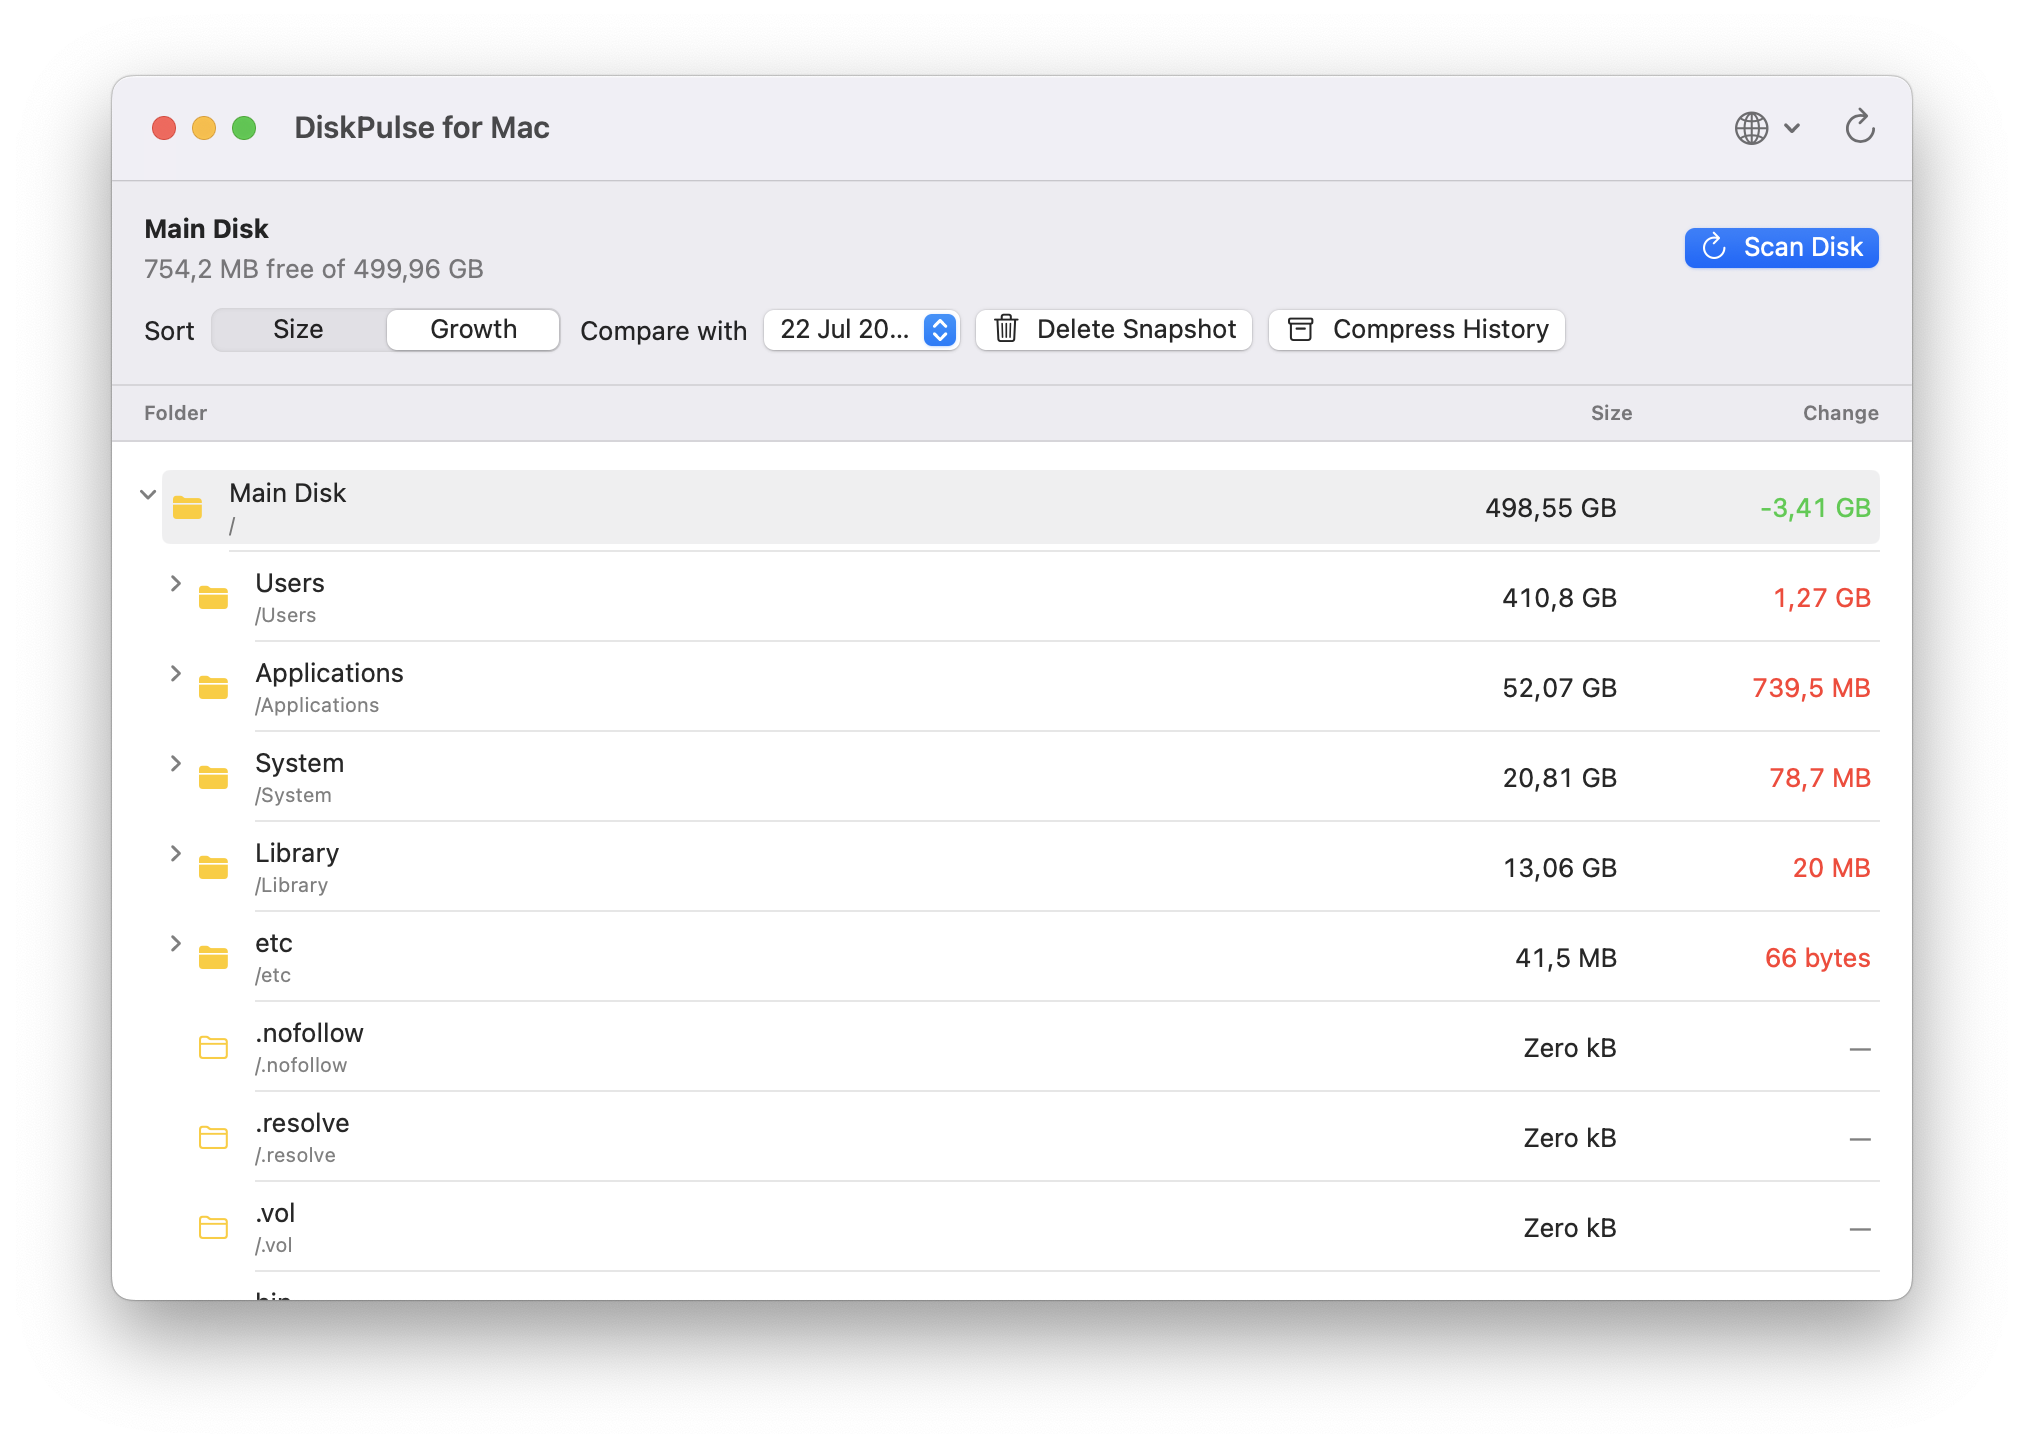This screenshot has width=2024, height=1448.
Task: Close the DiskPulse window
Action: click(164, 128)
